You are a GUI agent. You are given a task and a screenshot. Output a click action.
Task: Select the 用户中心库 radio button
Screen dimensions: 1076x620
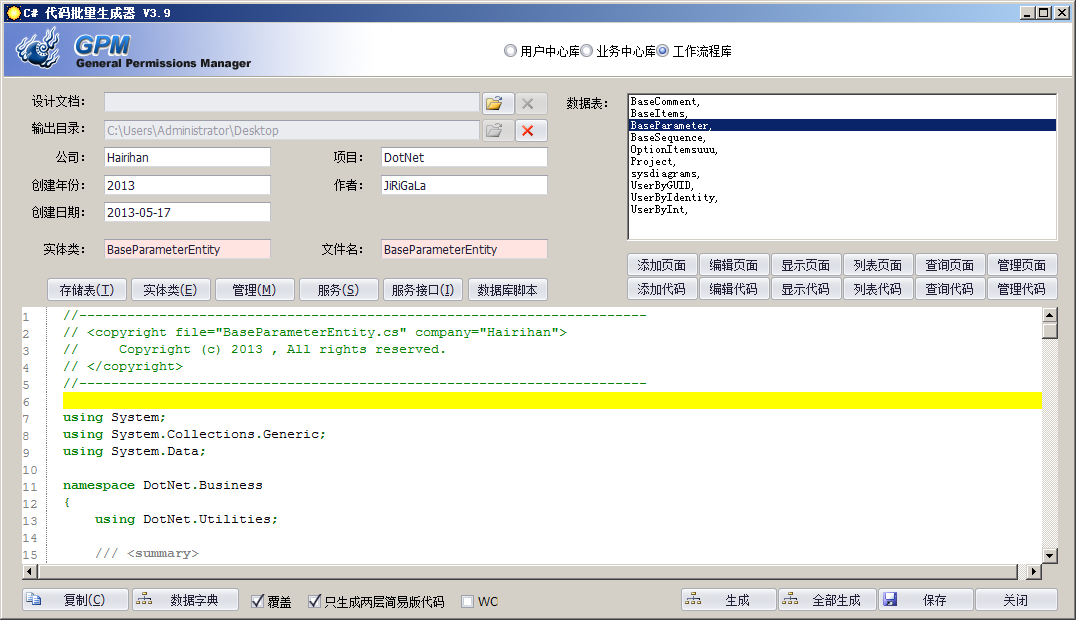click(510, 51)
